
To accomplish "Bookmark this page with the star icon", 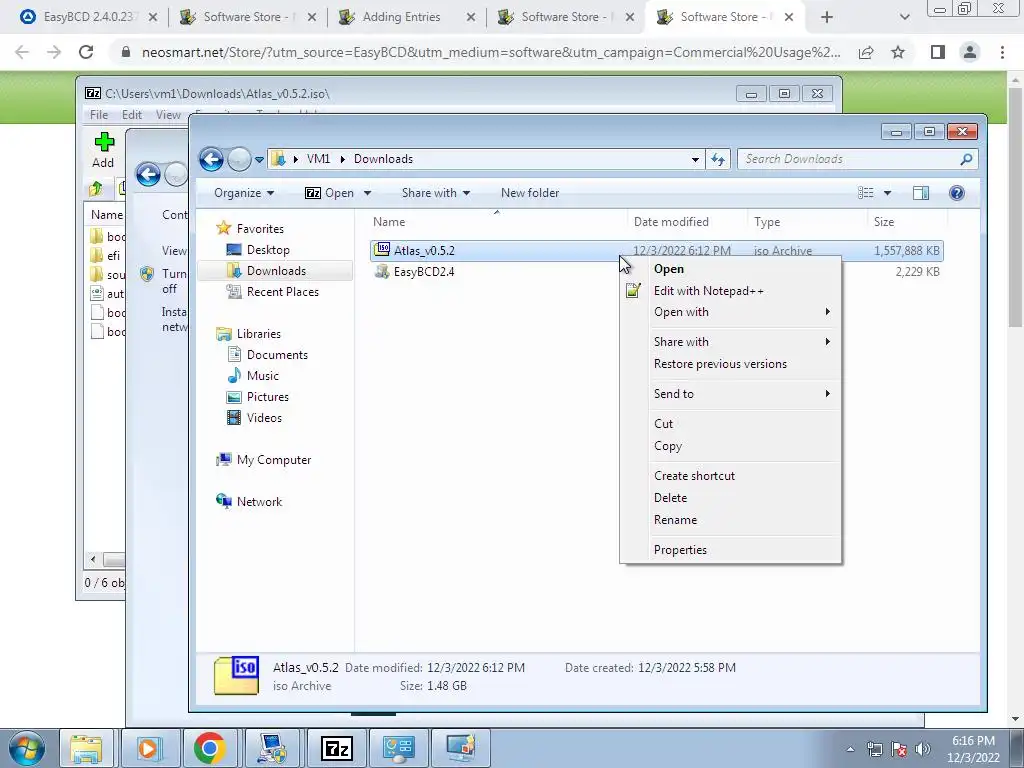I will (x=898, y=52).
